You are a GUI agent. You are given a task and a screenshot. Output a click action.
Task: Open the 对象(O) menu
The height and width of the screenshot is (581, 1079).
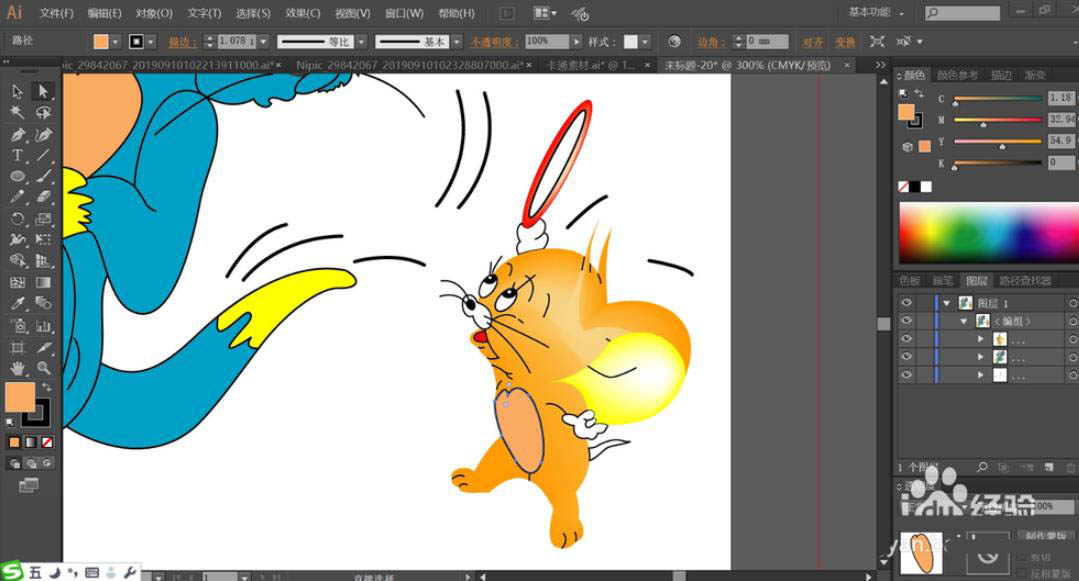pyautogui.click(x=154, y=13)
